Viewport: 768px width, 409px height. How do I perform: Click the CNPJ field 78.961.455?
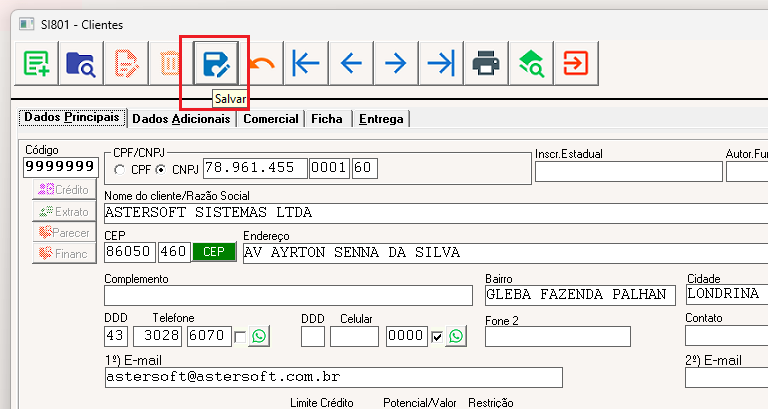[255, 168]
